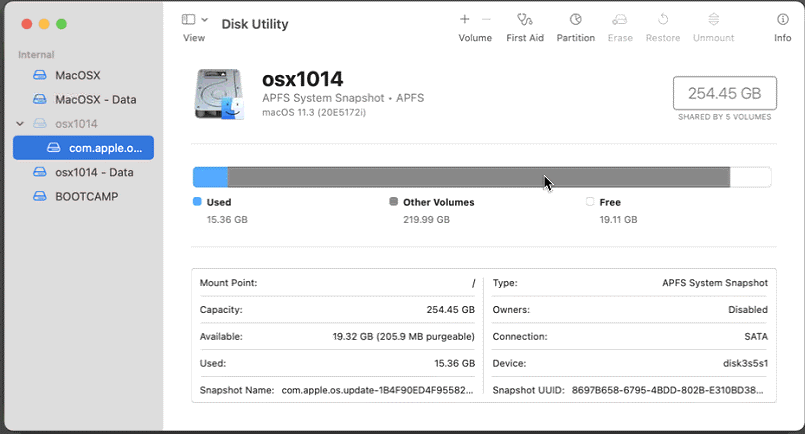Click the Internal sidebar section header

click(x=36, y=55)
